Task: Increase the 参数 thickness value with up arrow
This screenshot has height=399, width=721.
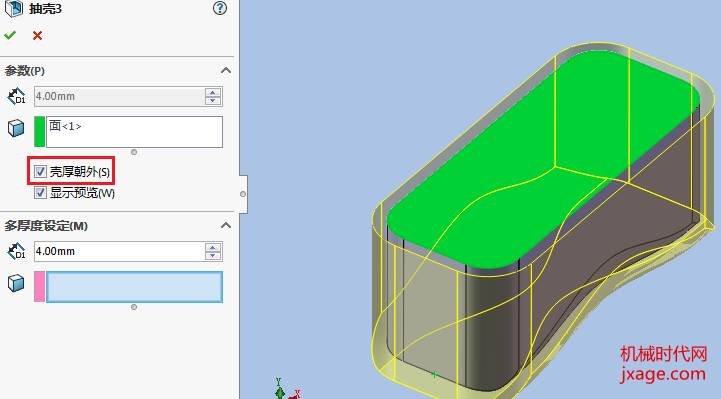Action: click(x=212, y=92)
